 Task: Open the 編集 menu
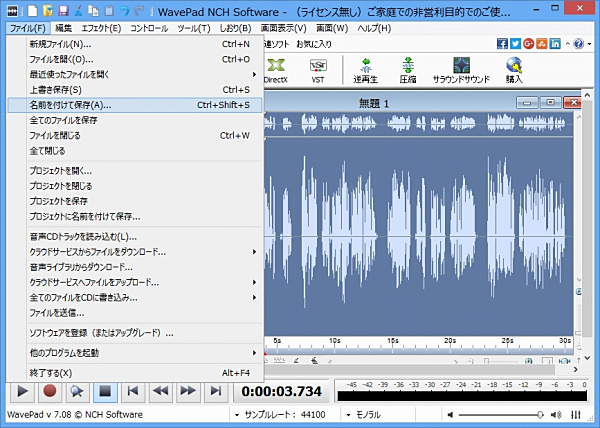pos(63,28)
